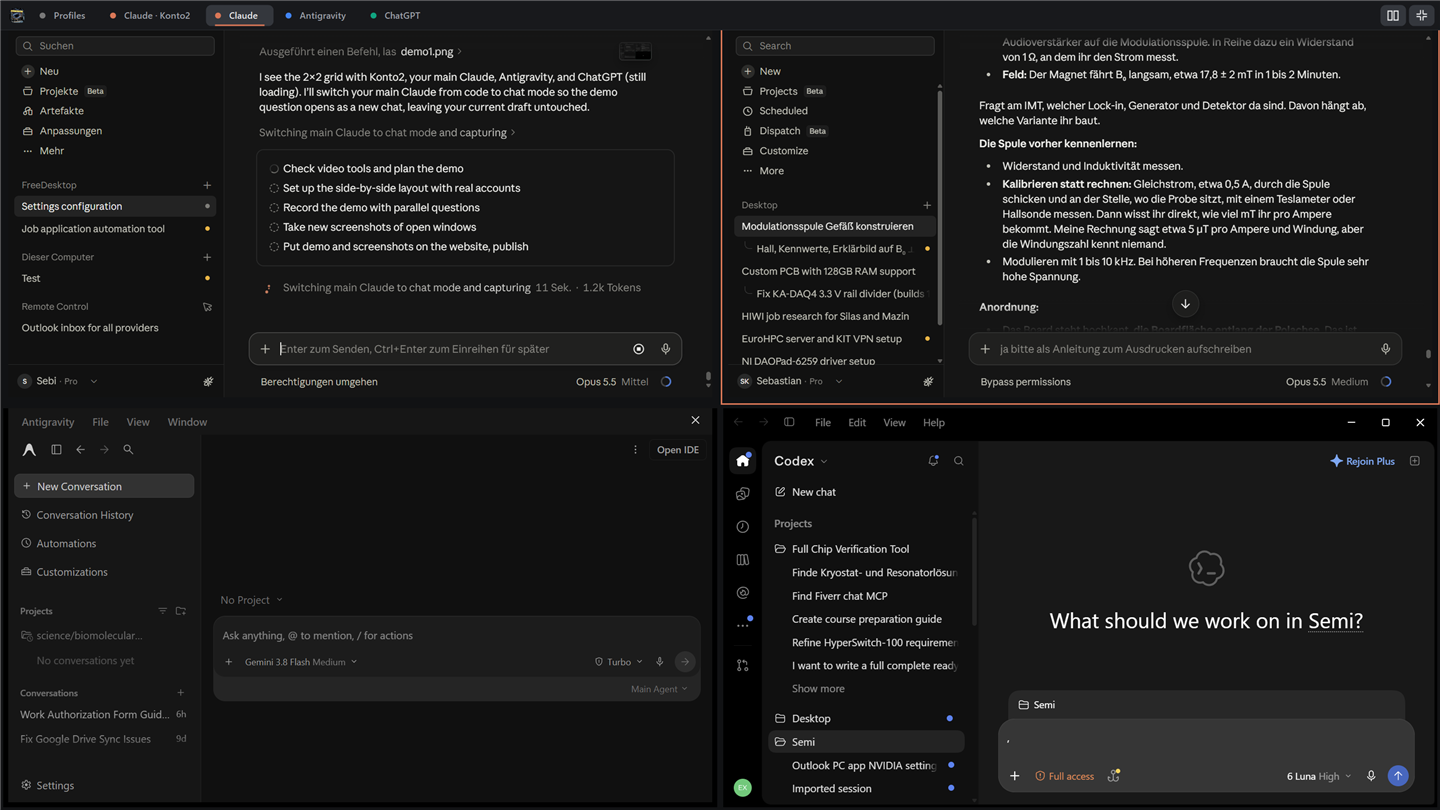Click the stop icon beside the German Claude message field
Viewport: 1440px width, 810px height.
point(639,349)
